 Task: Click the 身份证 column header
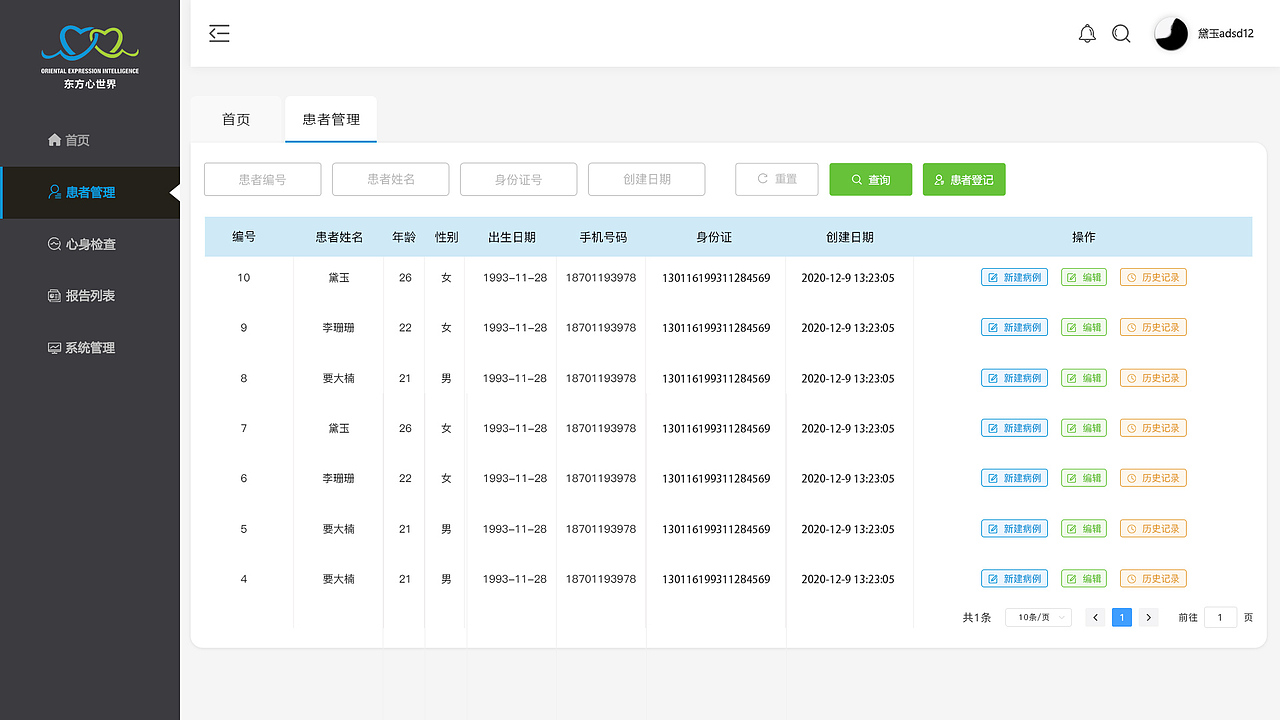tap(714, 237)
